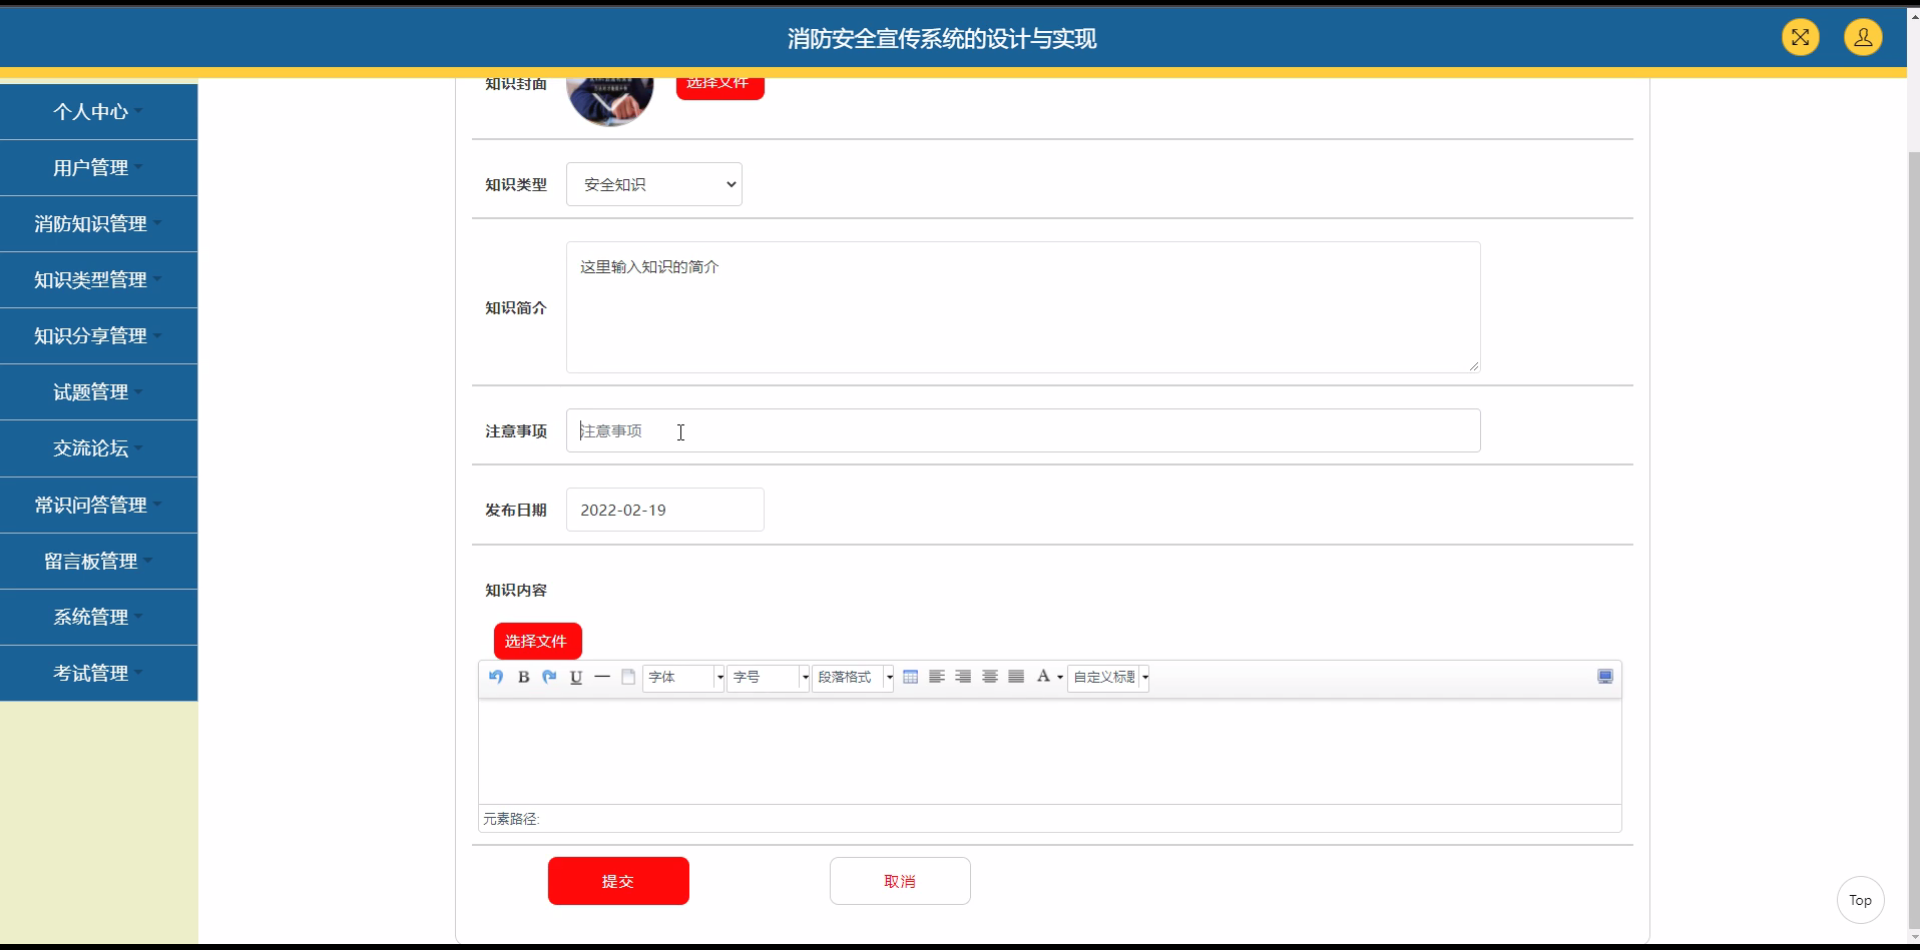This screenshot has width=1920, height=950.
Task: Align text right in the editor
Action: (963, 677)
